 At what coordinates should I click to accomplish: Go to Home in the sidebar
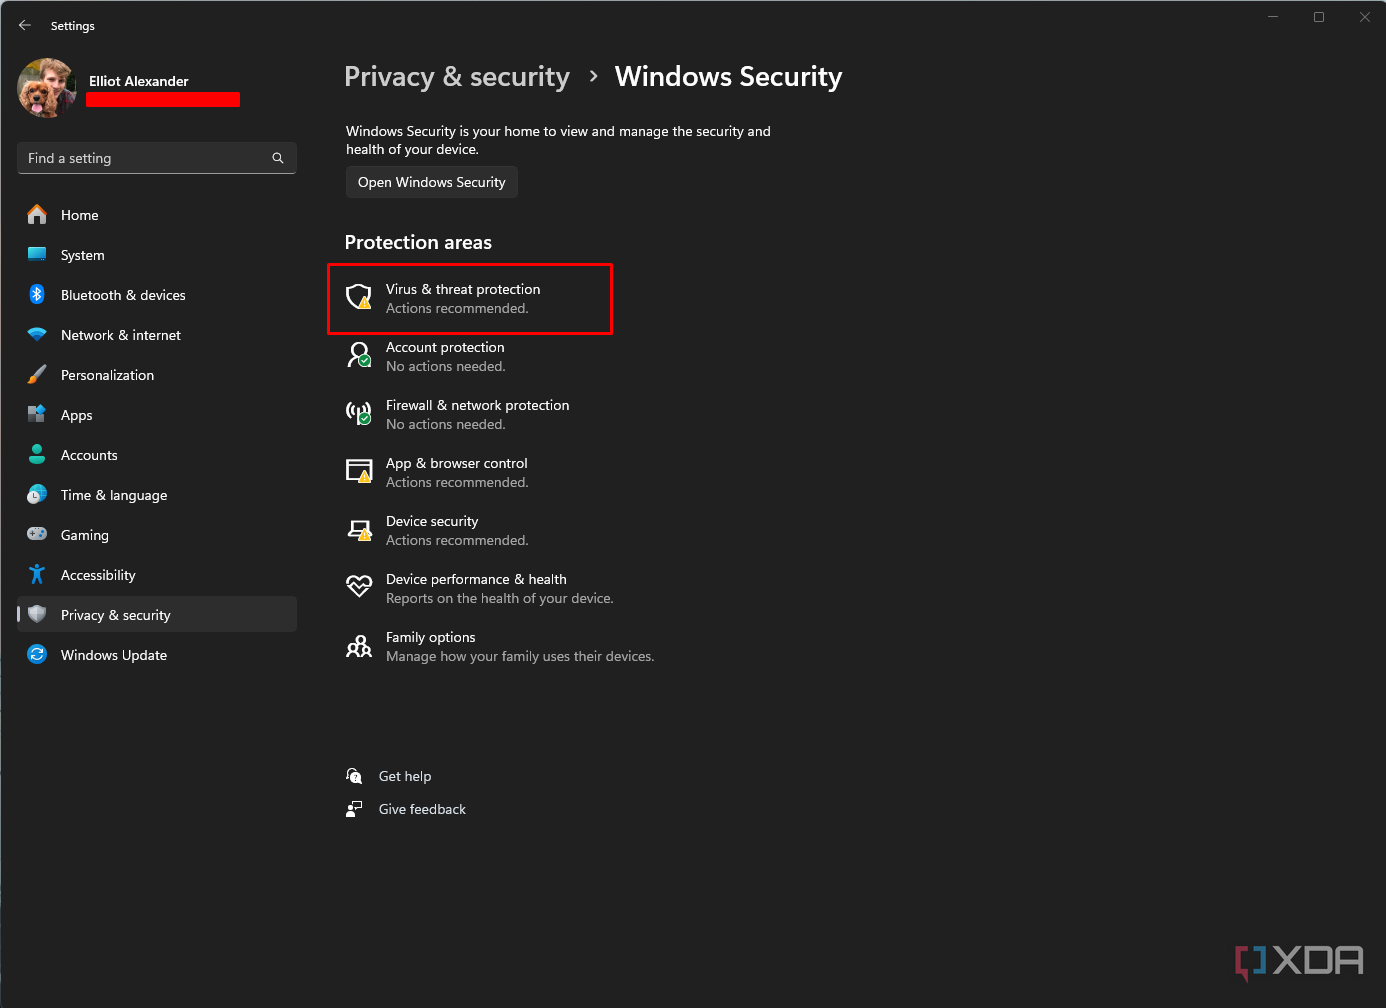pos(157,215)
